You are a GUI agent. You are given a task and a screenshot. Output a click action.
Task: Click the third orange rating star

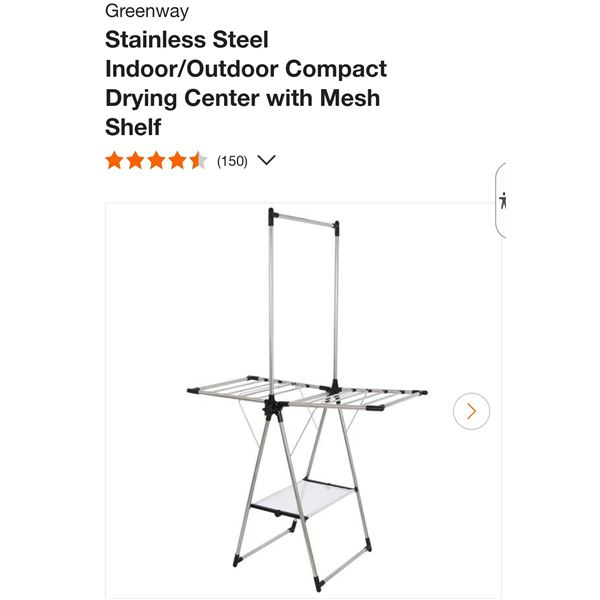click(156, 160)
